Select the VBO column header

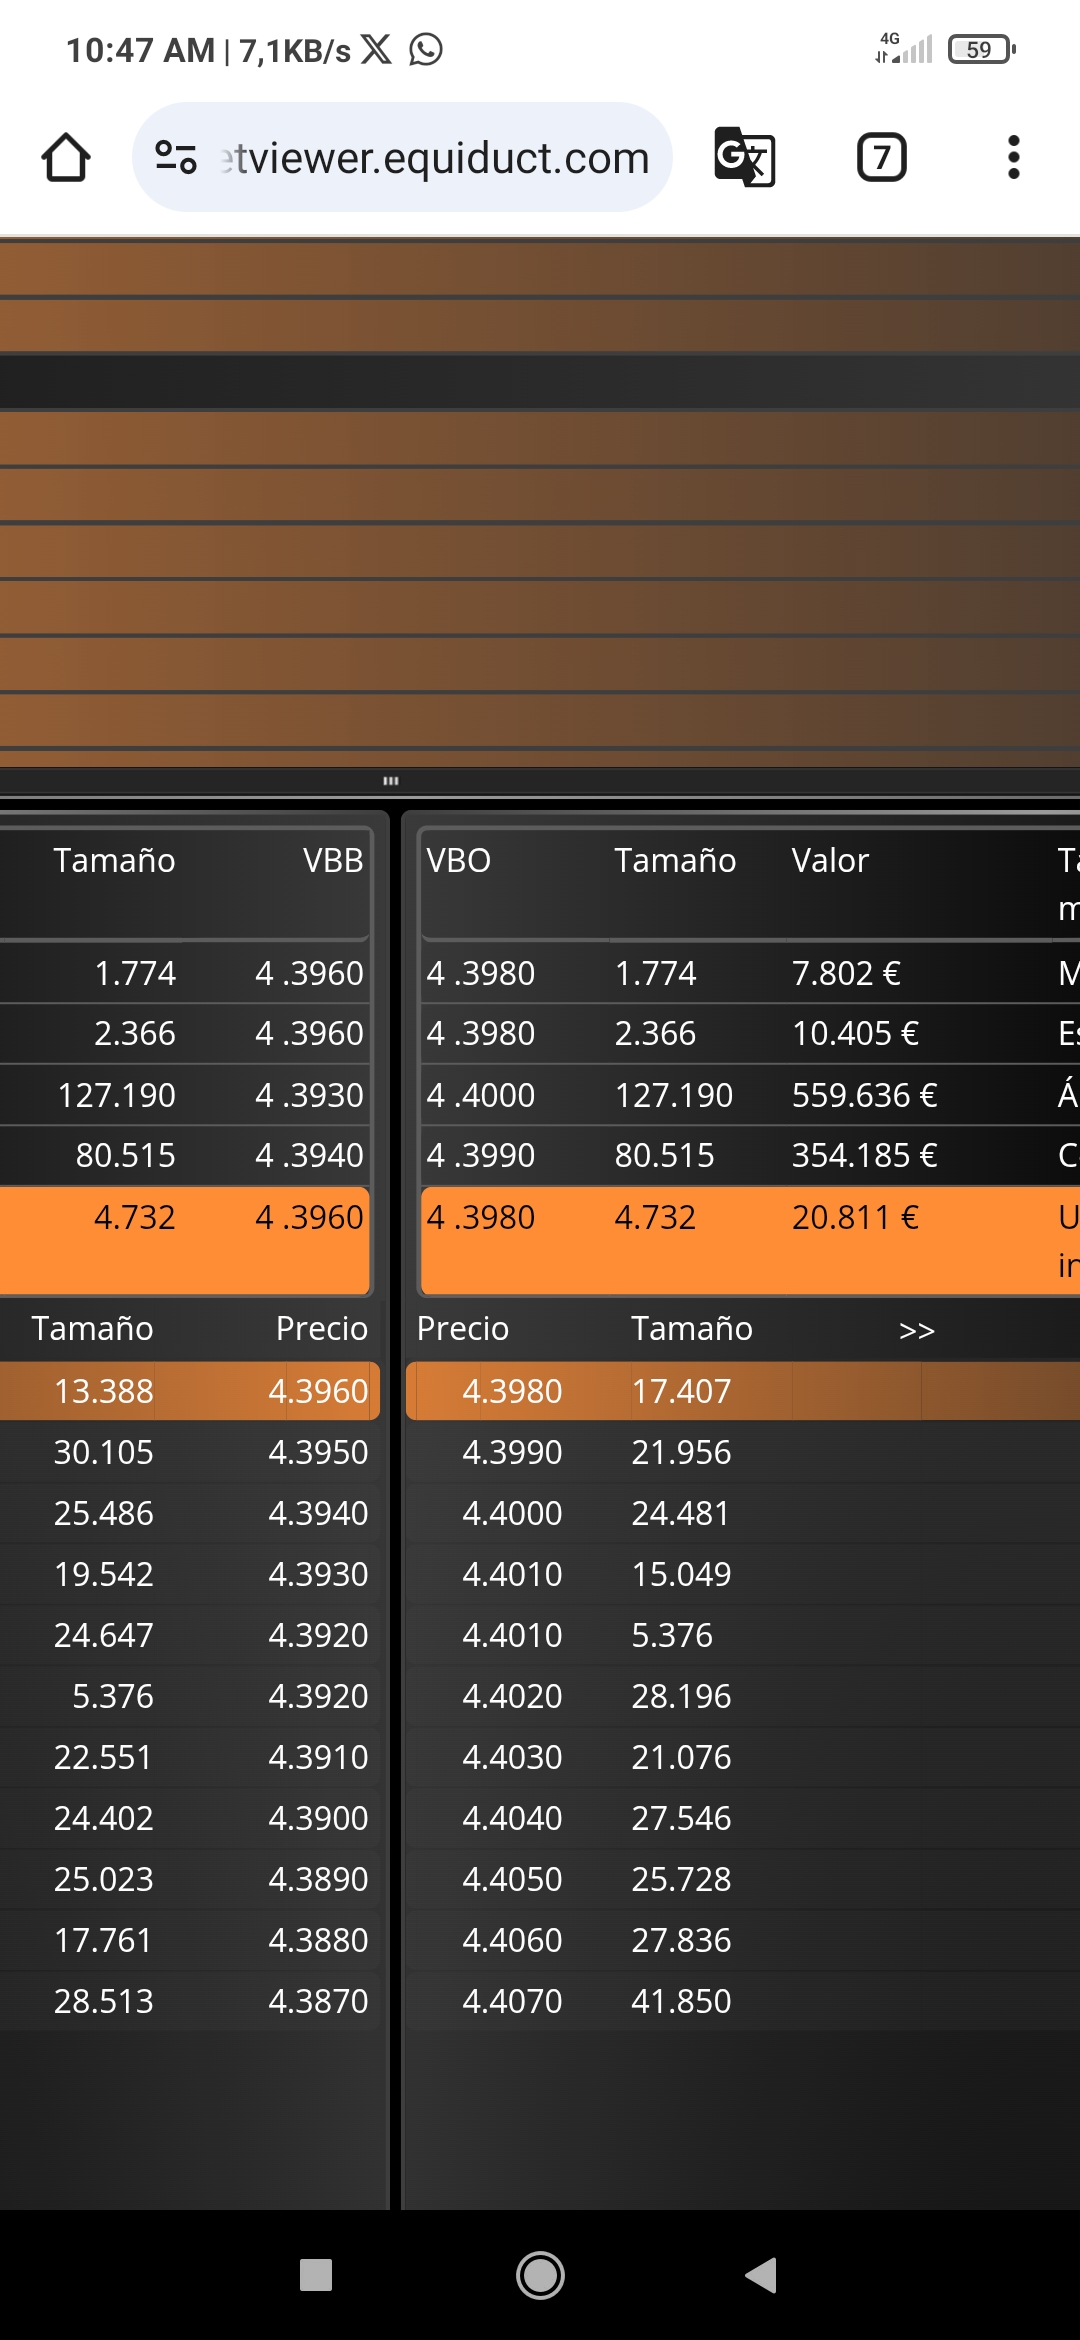click(x=459, y=861)
